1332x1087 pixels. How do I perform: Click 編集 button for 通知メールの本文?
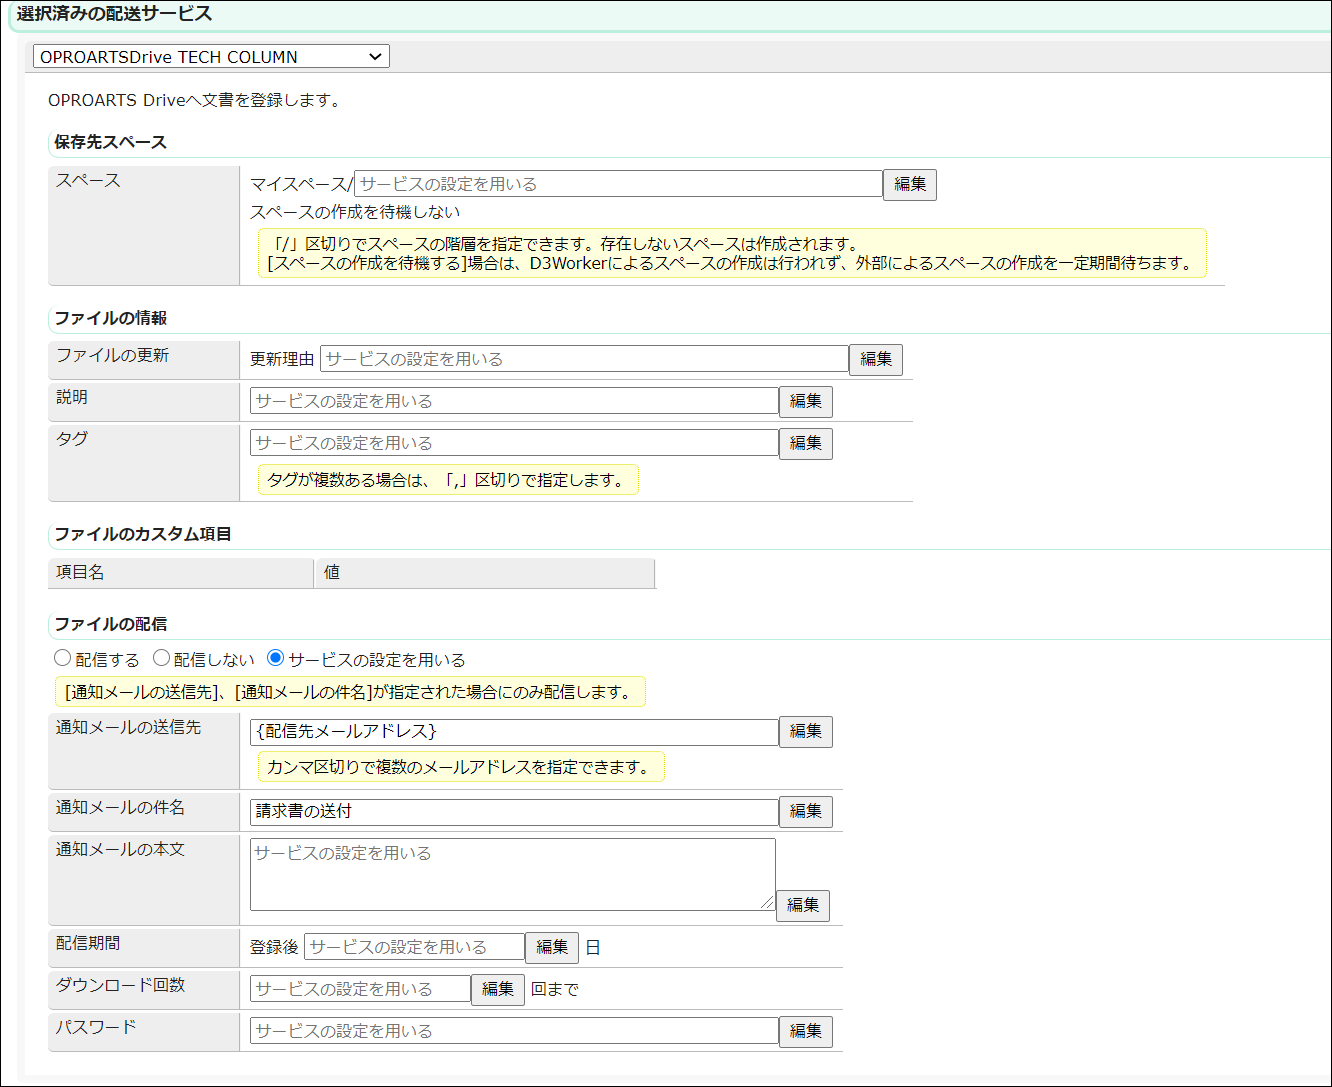(x=803, y=906)
